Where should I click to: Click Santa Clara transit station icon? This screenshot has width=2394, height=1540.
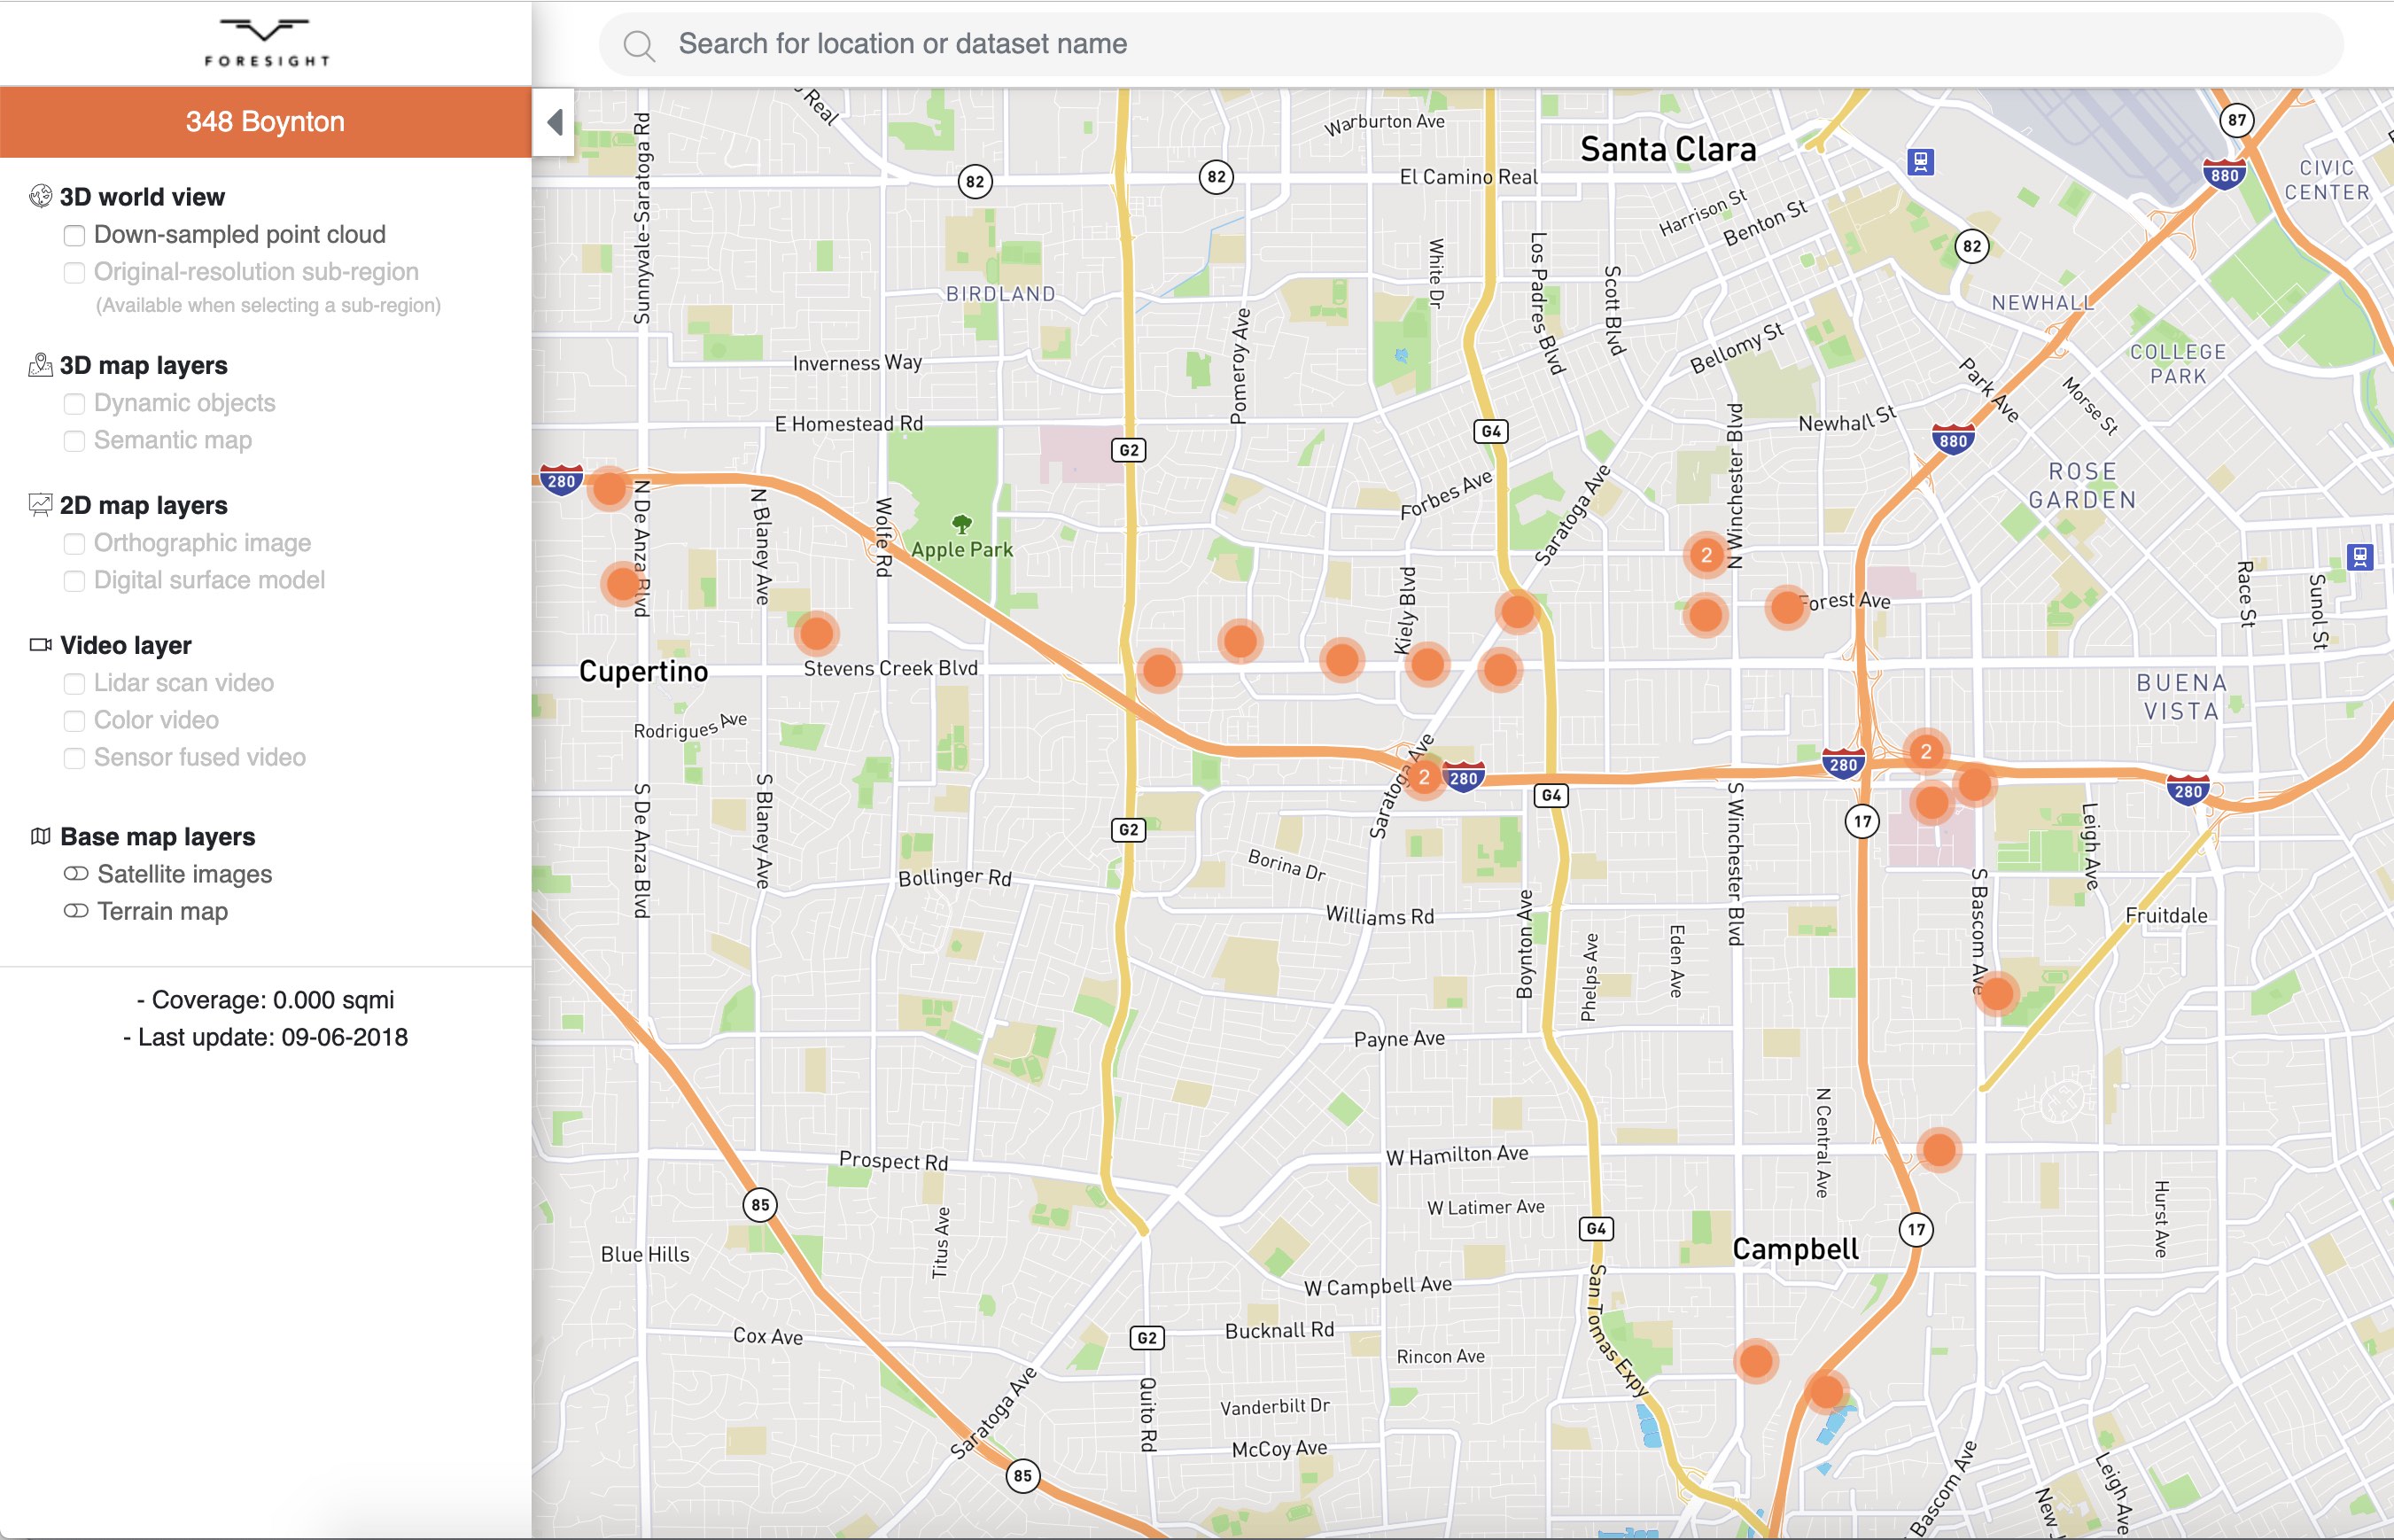(x=1920, y=161)
